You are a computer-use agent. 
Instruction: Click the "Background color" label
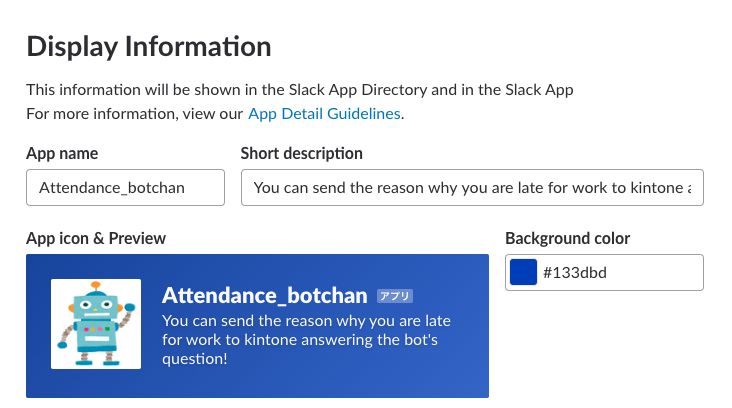pyautogui.click(x=567, y=238)
